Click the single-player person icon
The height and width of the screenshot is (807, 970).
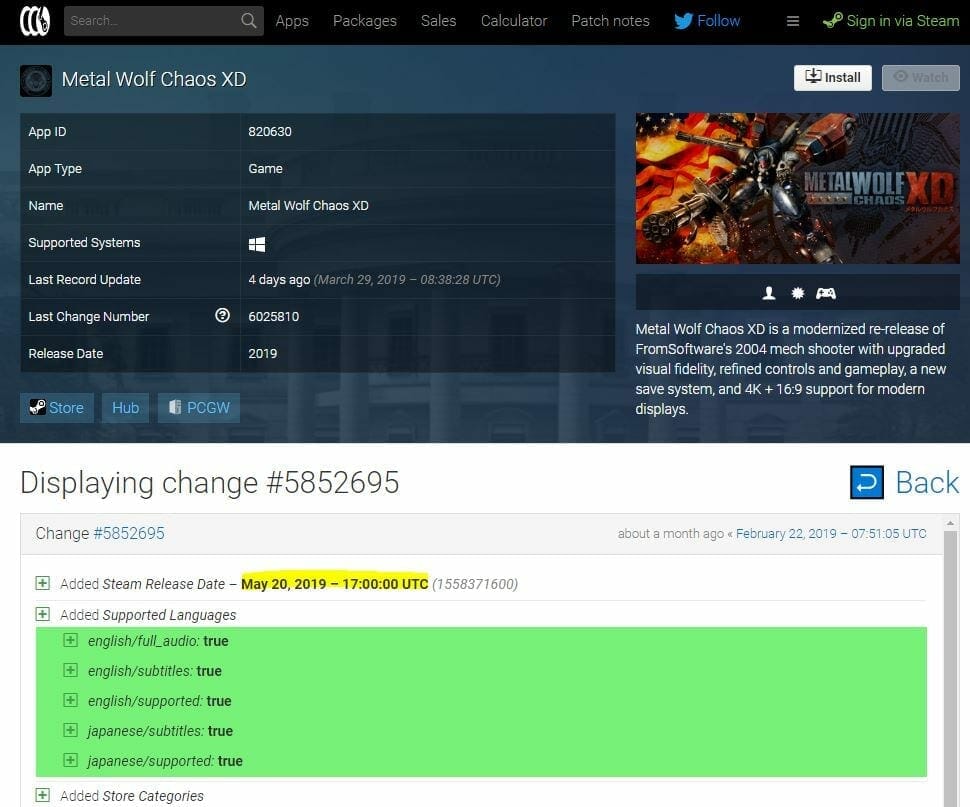tap(769, 293)
